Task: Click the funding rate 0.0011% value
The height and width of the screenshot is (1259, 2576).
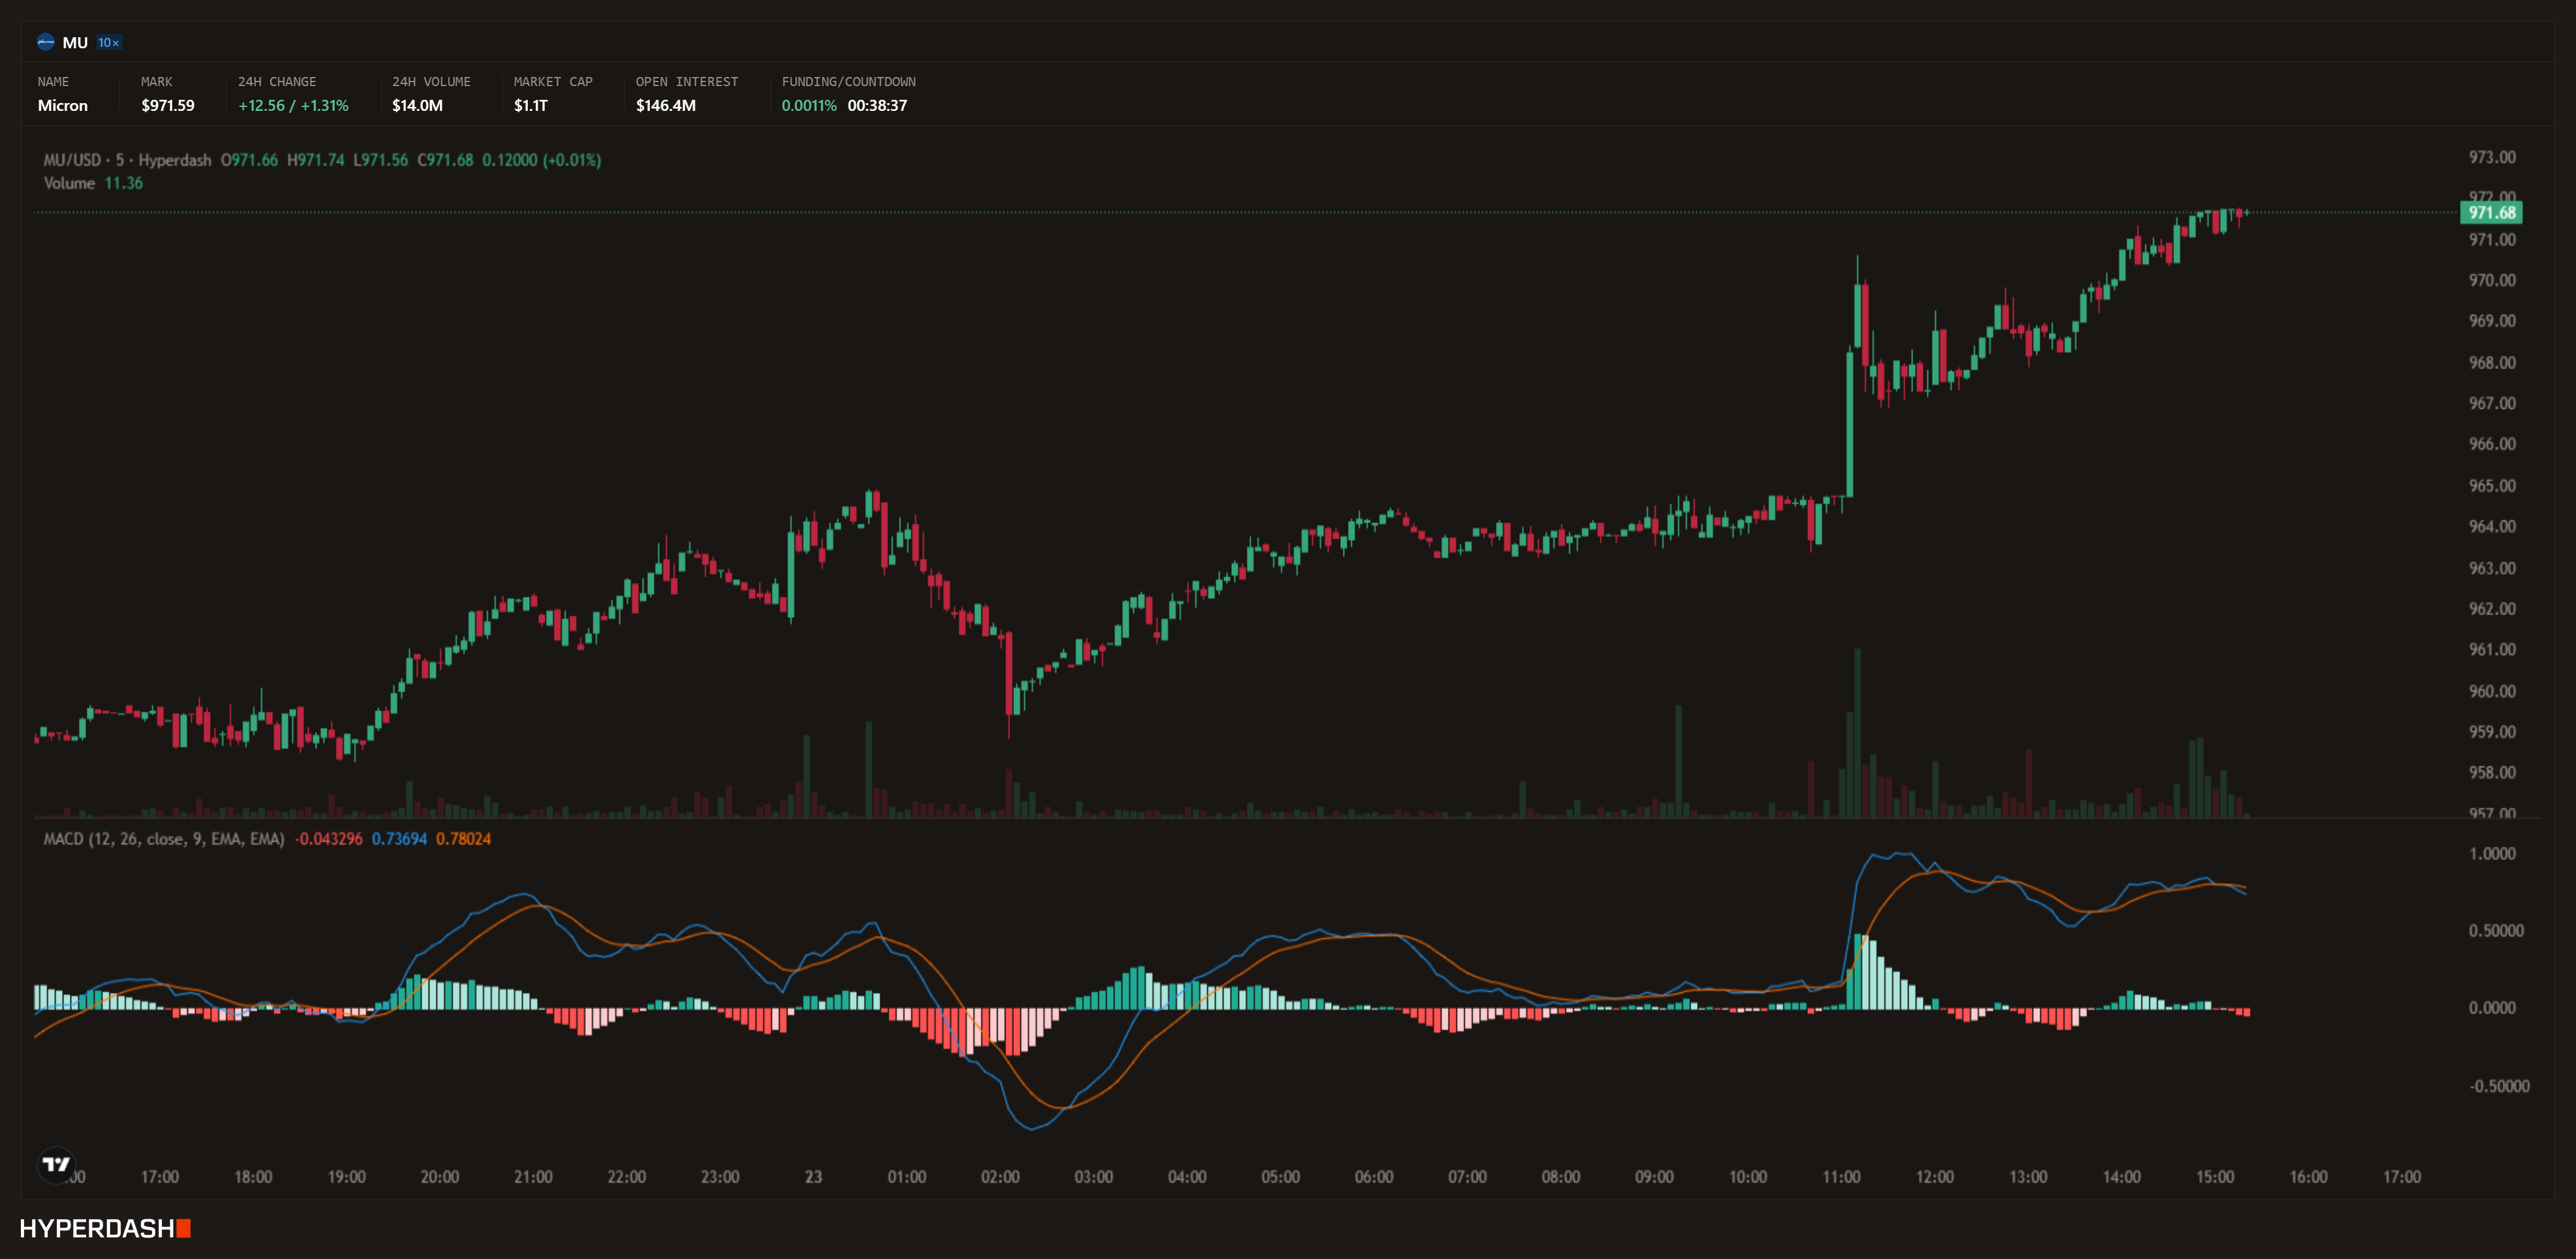Action: point(809,105)
